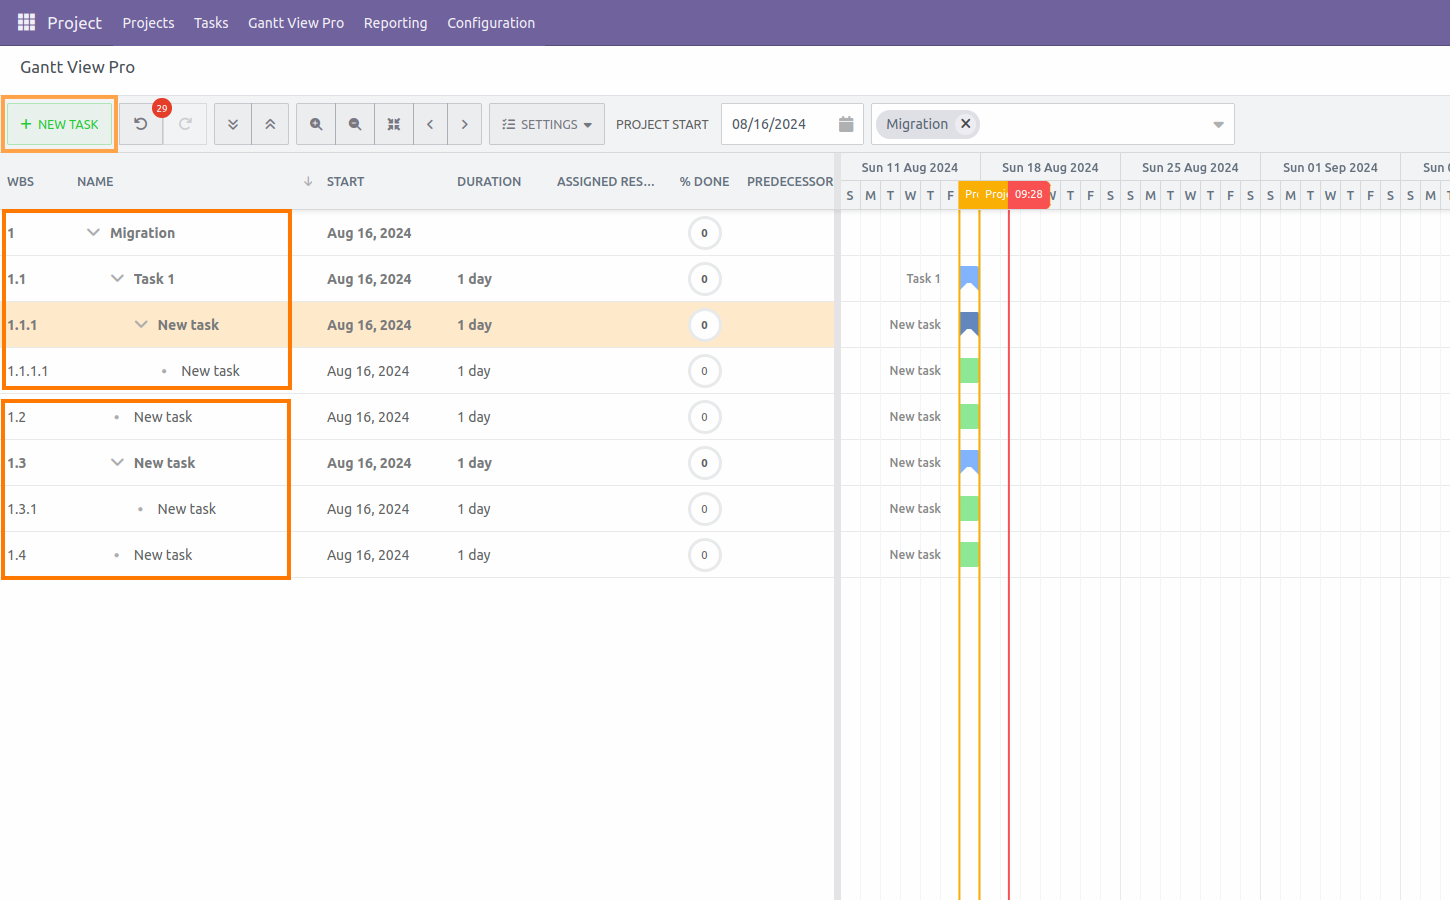Screen dimensions: 1450x900
Task: Remove the Migration filter tag
Action: click(x=965, y=123)
